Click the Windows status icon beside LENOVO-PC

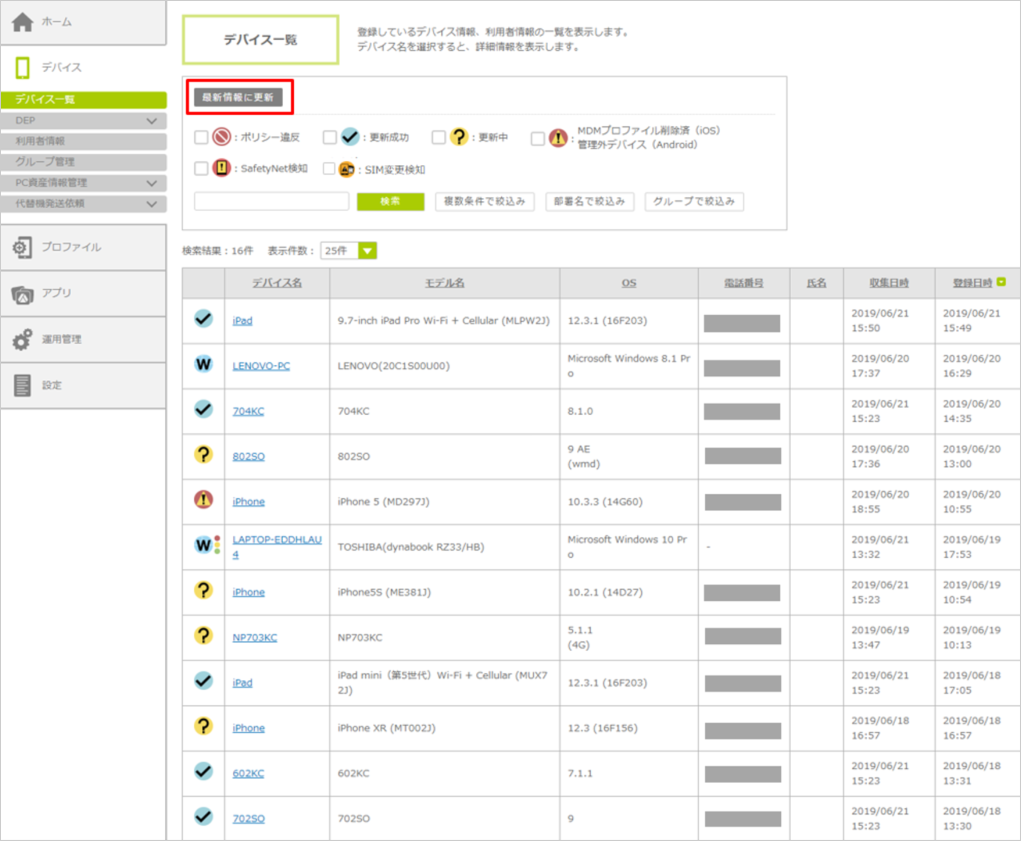(203, 365)
